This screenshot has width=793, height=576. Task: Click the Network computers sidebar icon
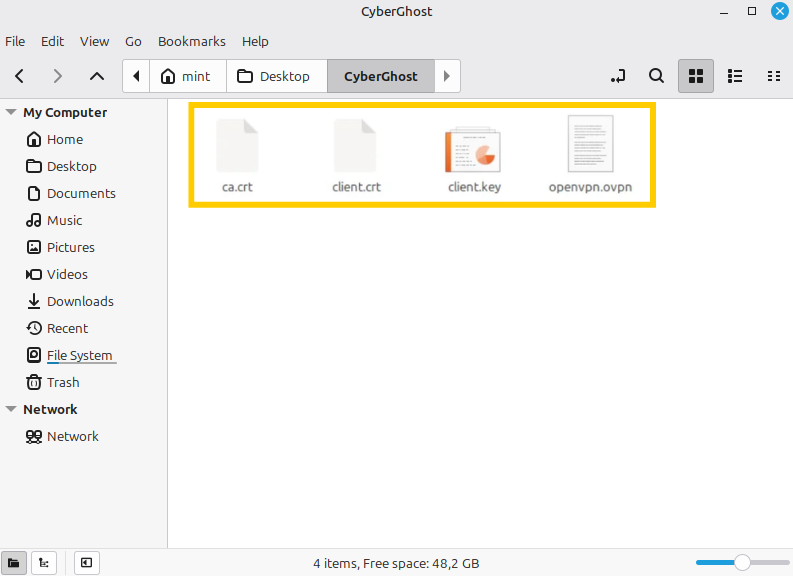[x=34, y=436]
